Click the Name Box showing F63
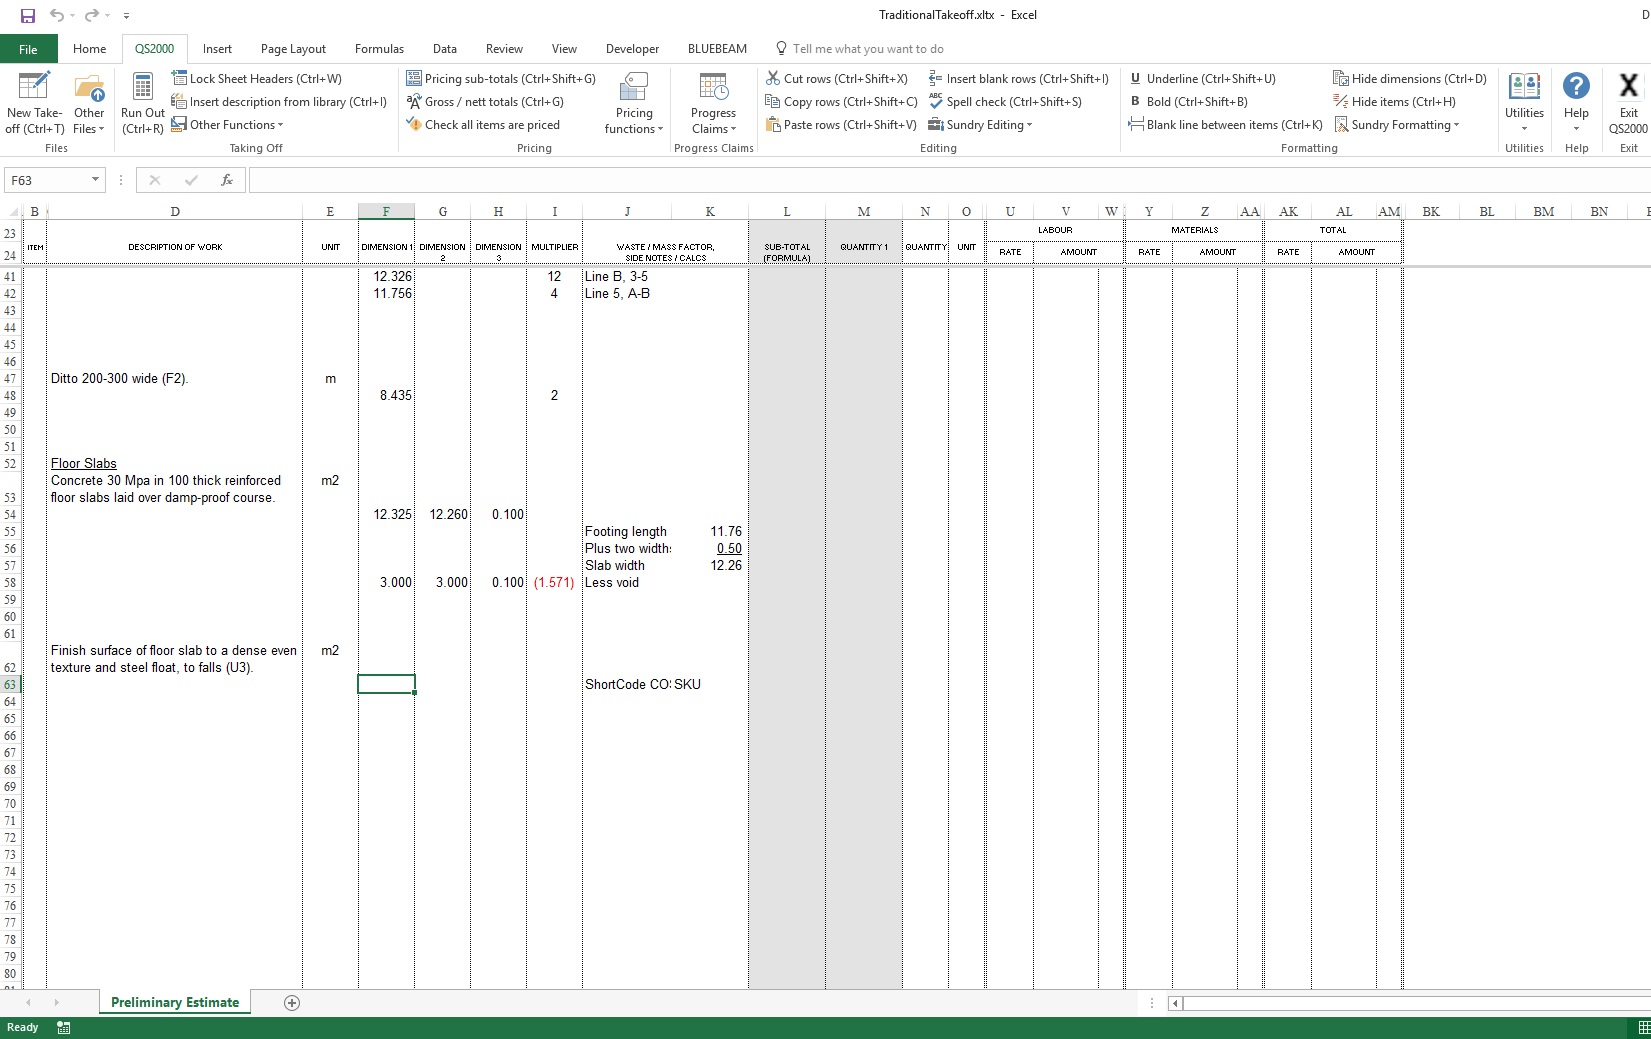 (x=47, y=180)
